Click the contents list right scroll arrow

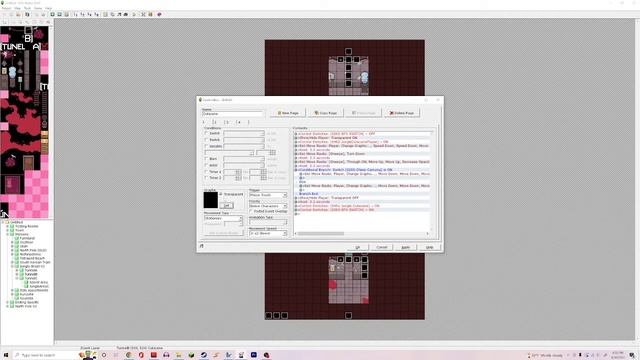click(427, 233)
